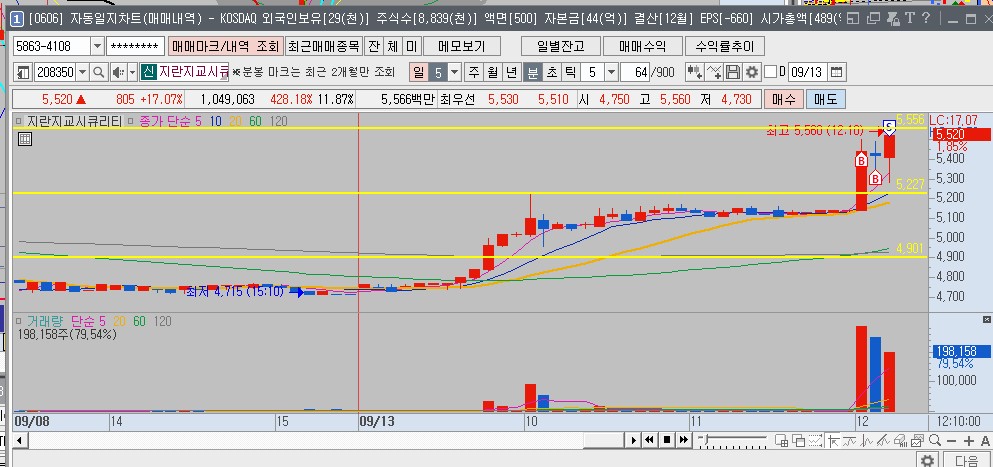
Task: Click the 09/13 date input field
Action: pyautogui.click(x=807, y=72)
